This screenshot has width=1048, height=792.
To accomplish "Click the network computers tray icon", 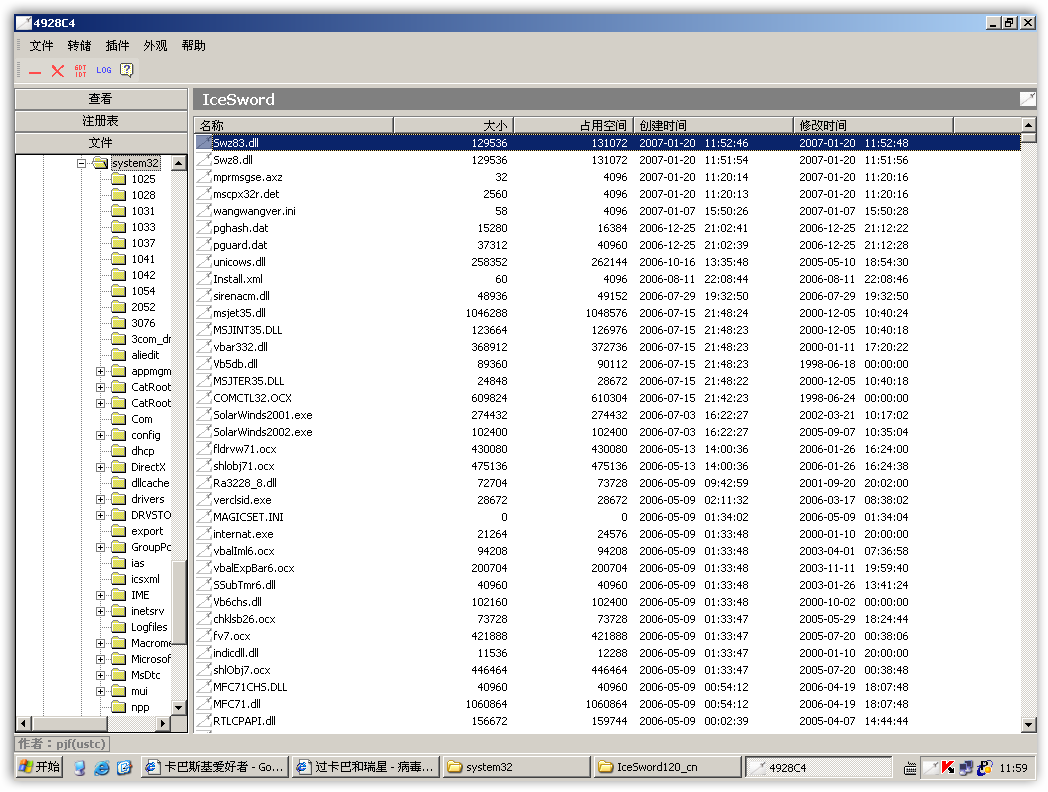I will coord(966,768).
